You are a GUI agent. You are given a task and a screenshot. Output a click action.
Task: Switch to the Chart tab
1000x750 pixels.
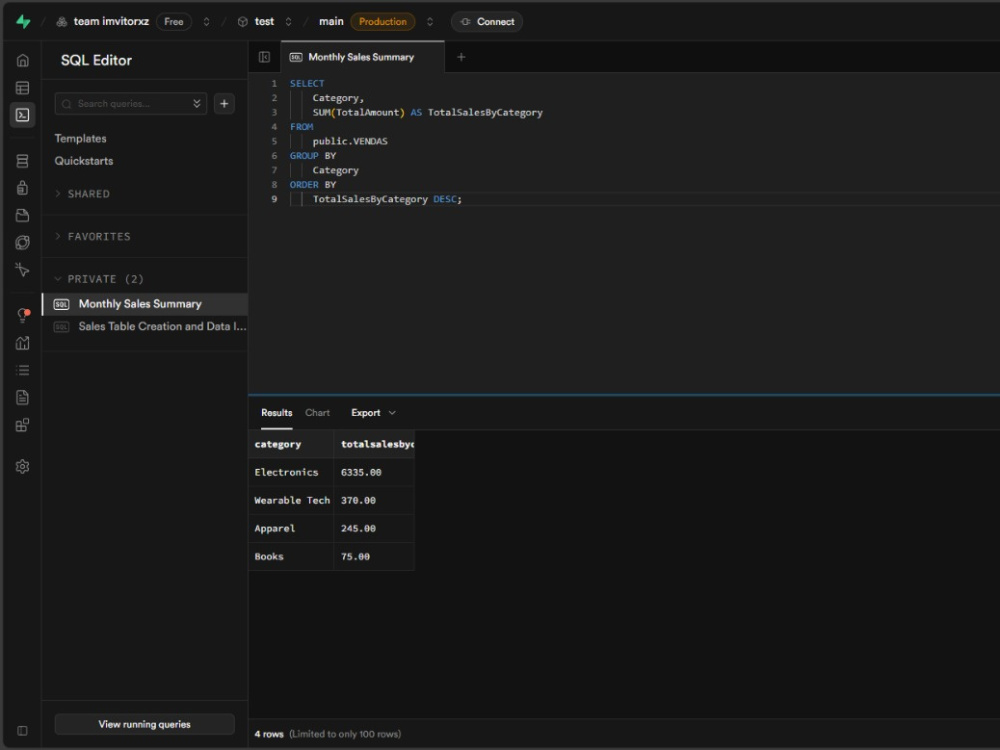[317, 413]
